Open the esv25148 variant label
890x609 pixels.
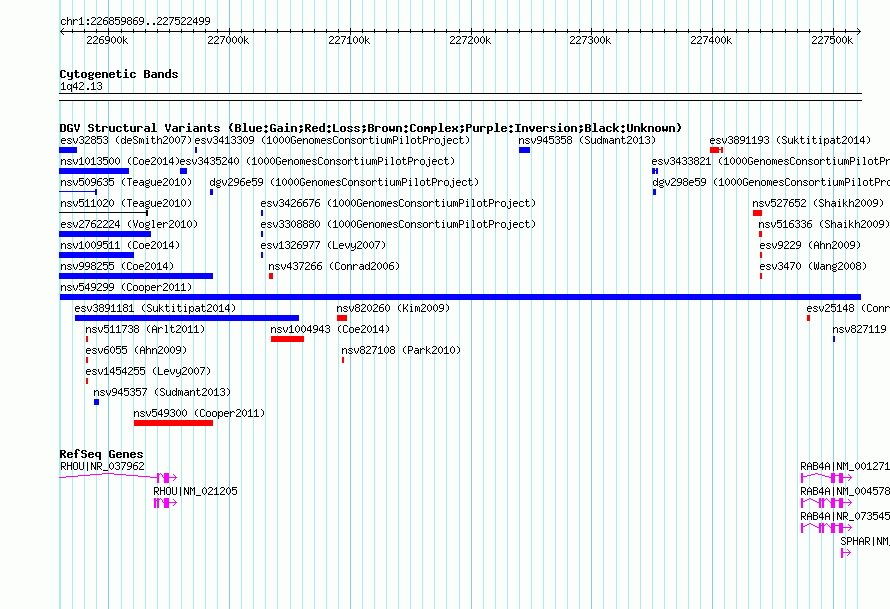click(848, 308)
